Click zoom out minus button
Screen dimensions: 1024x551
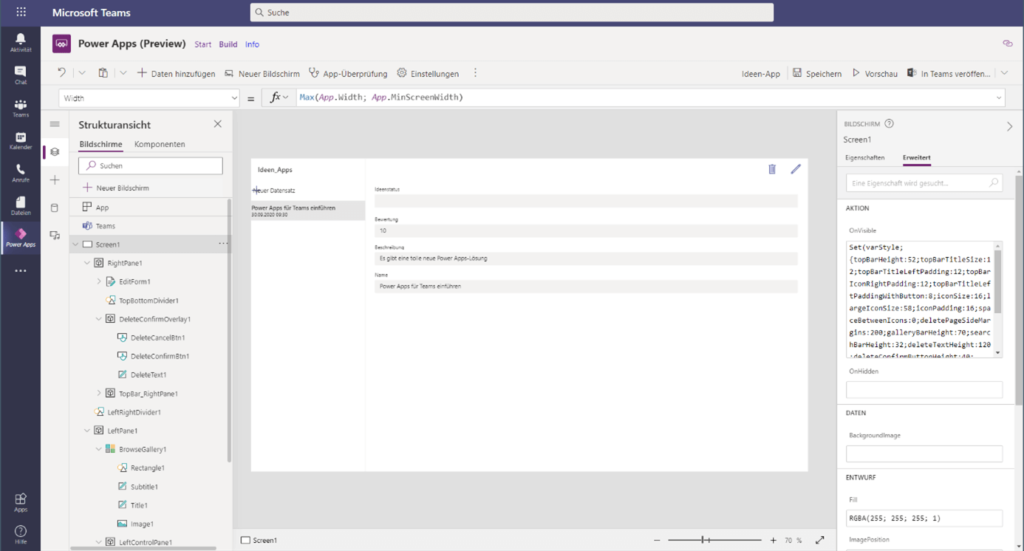(657, 541)
